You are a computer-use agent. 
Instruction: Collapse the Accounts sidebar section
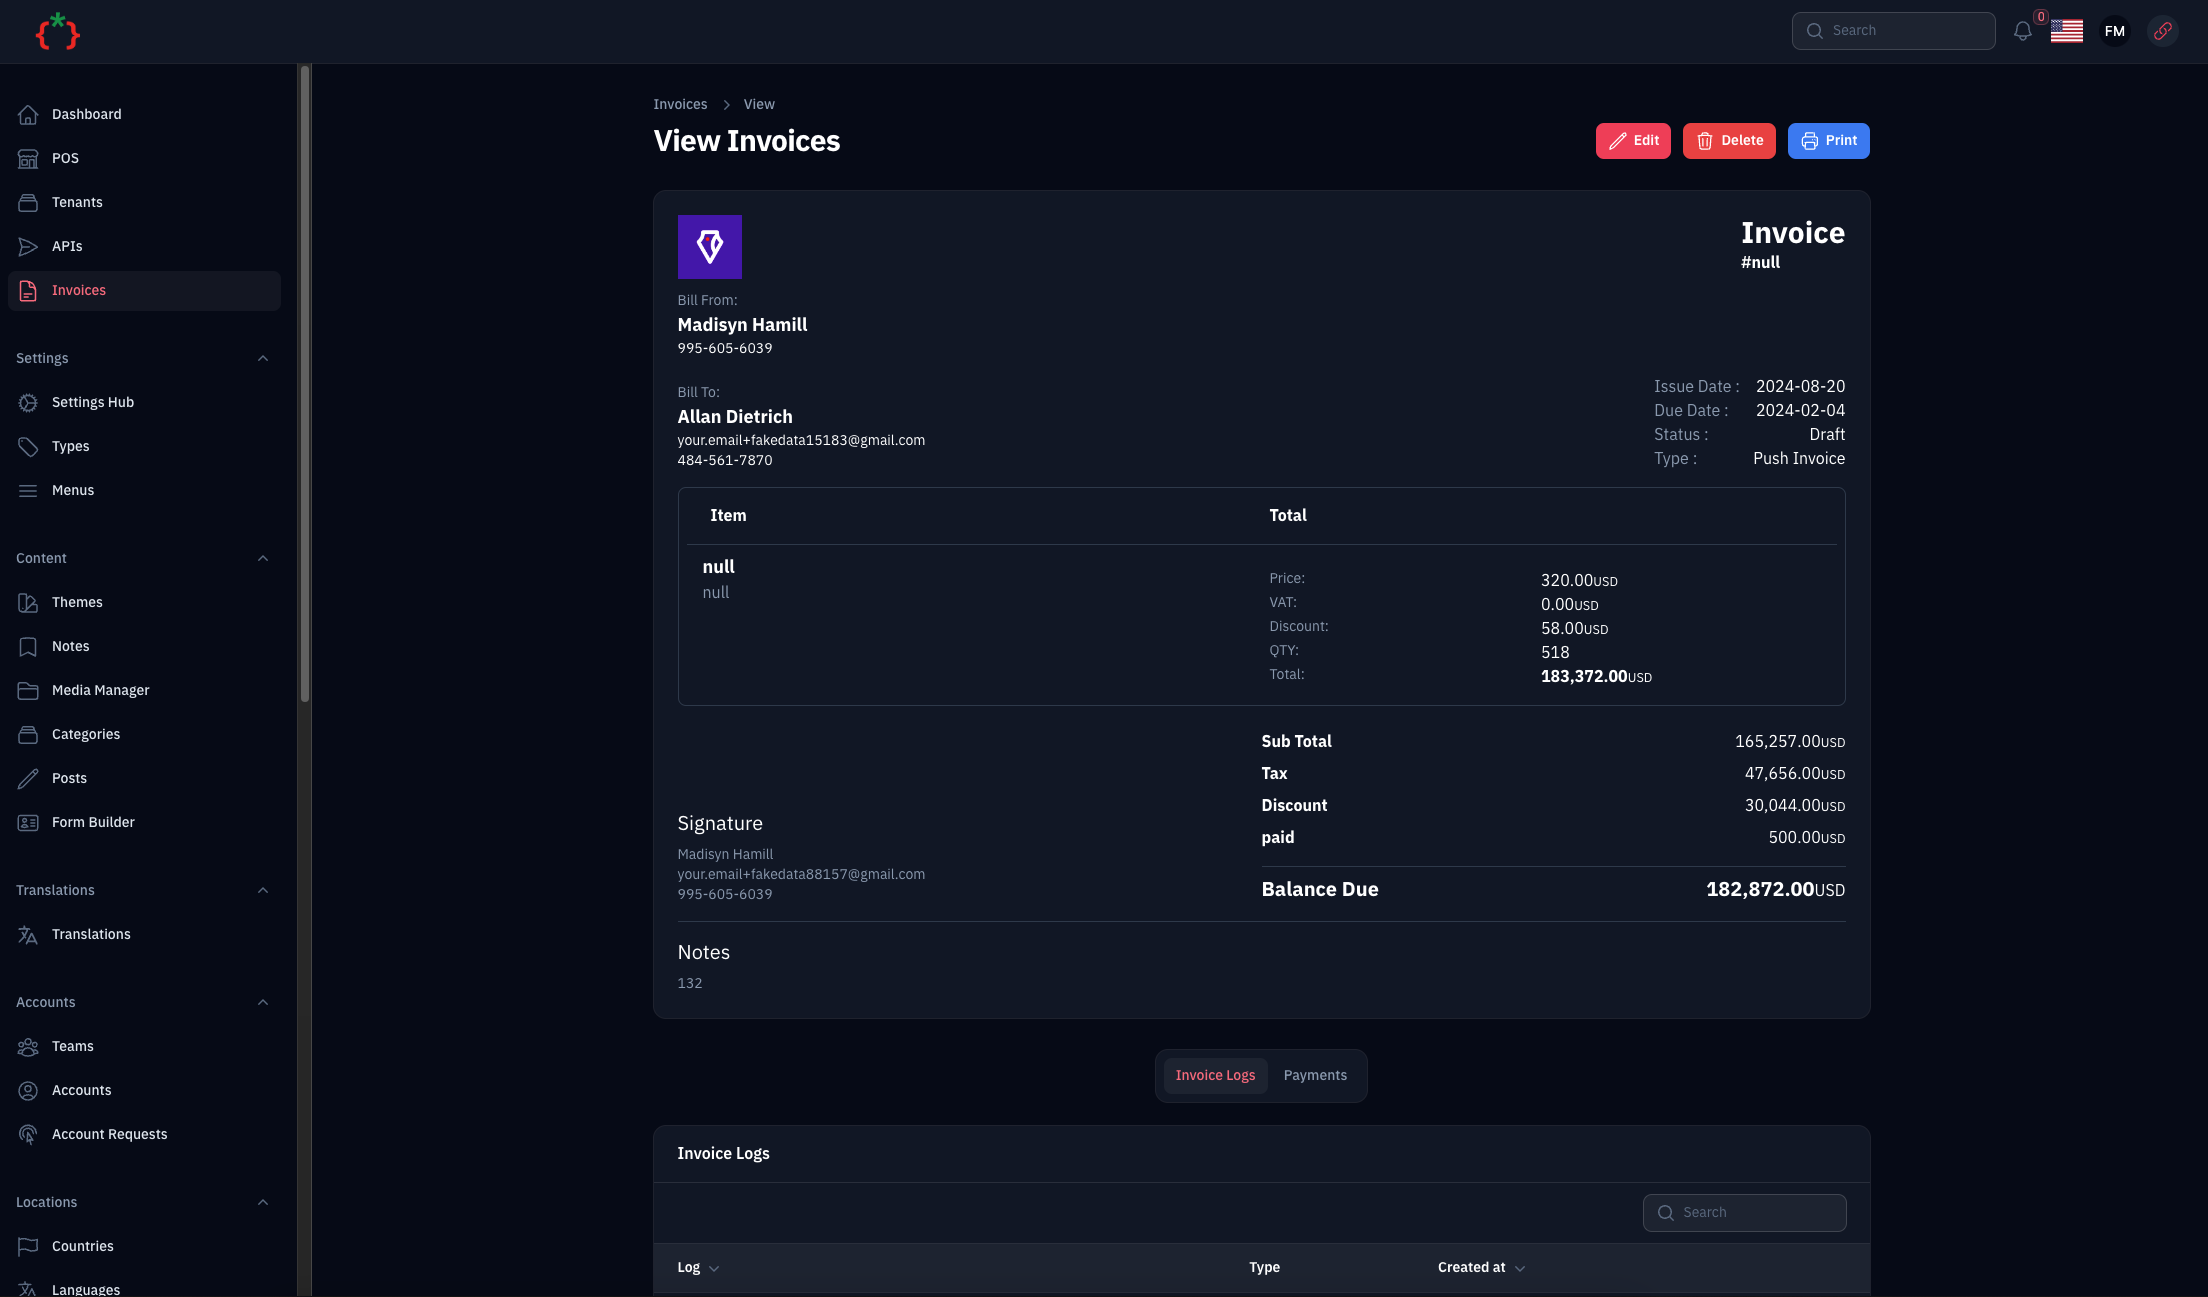click(263, 1002)
